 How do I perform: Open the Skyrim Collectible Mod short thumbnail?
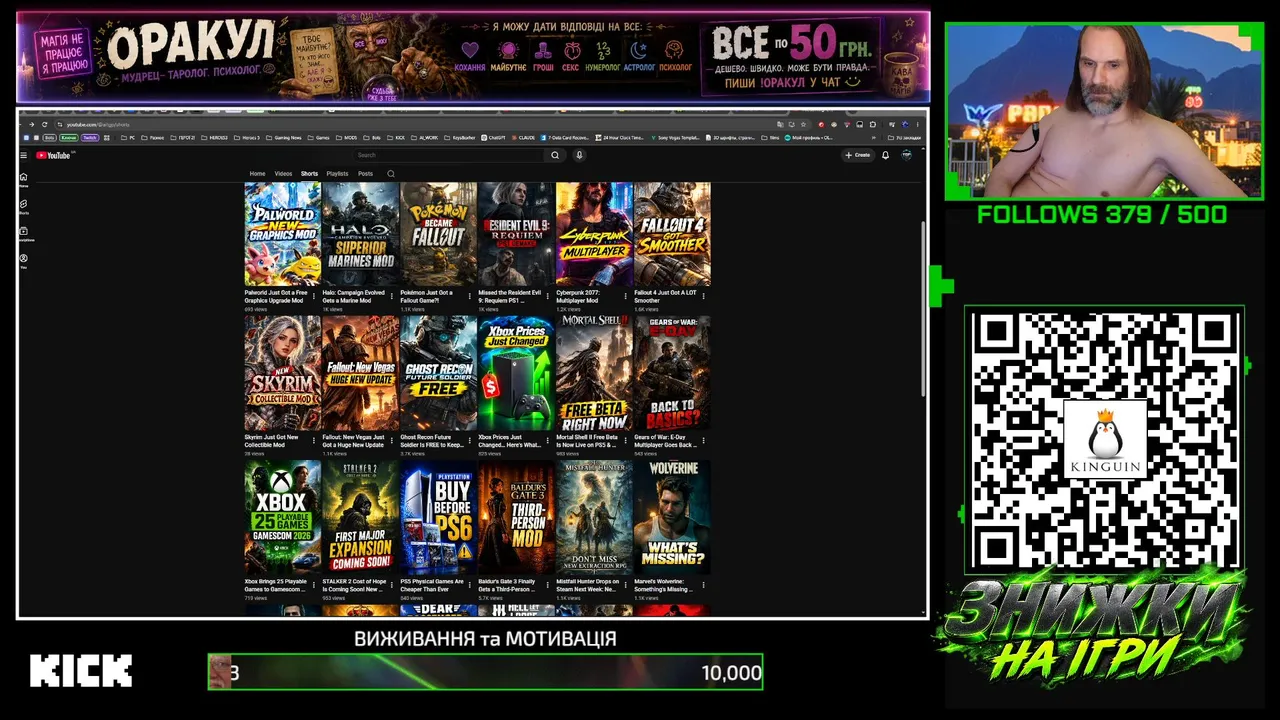tap(283, 373)
